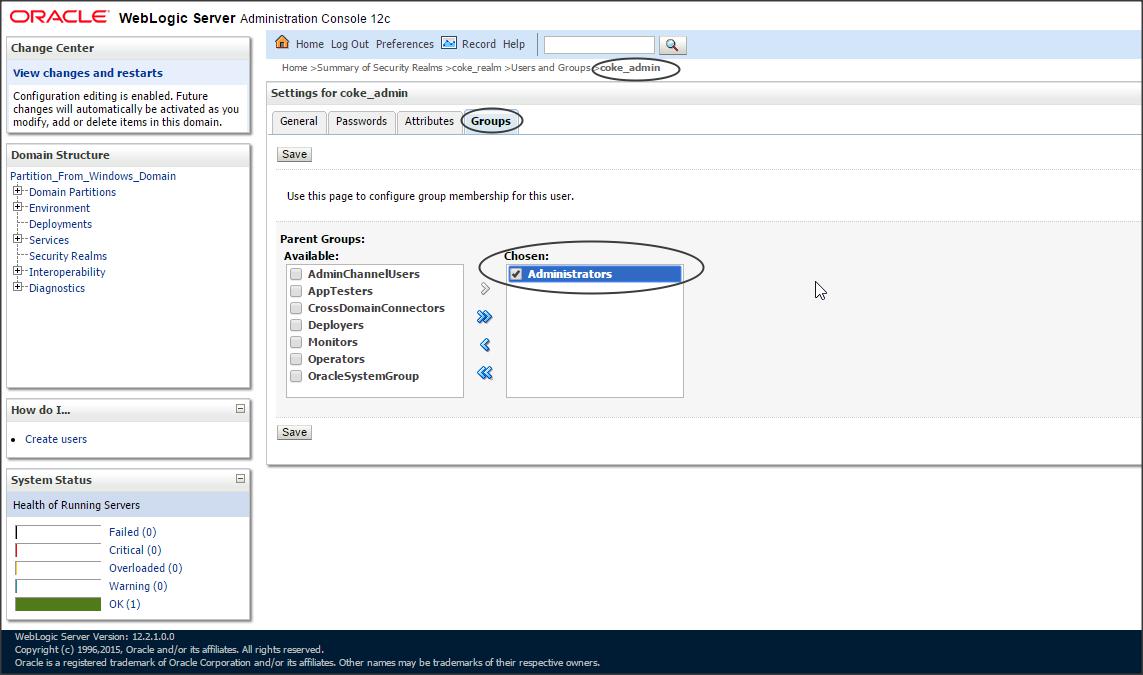Click the Record icon in toolbar
The height and width of the screenshot is (675, 1143).
(x=449, y=43)
